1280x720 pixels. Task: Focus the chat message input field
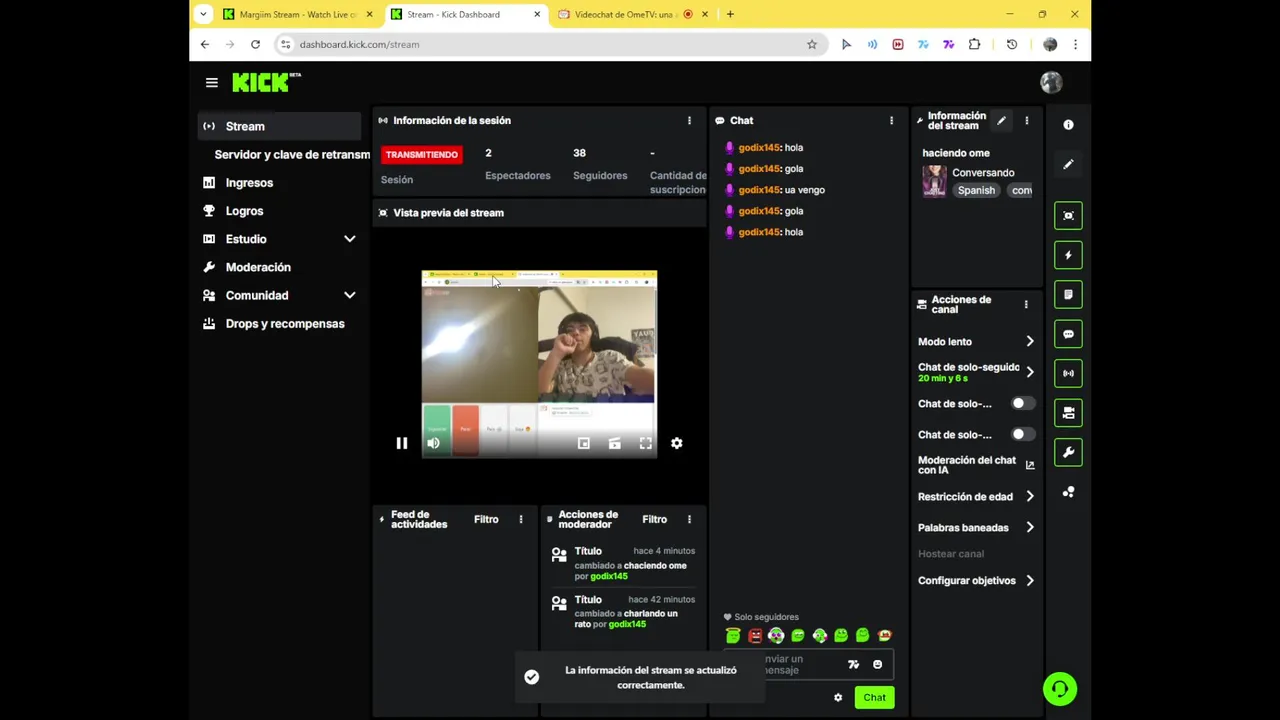tap(806, 665)
